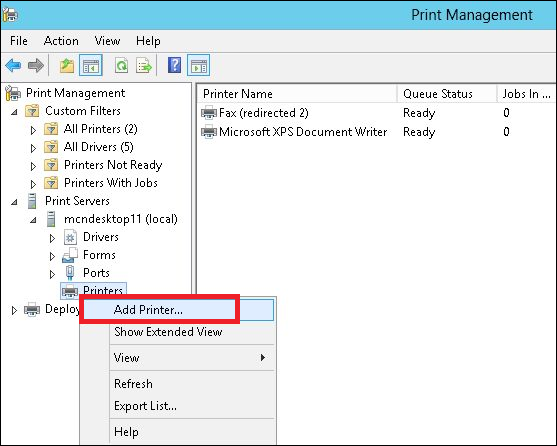557x446 pixels.
Task: Collapse the Print Servers tree node
Action: click(14, 202)
